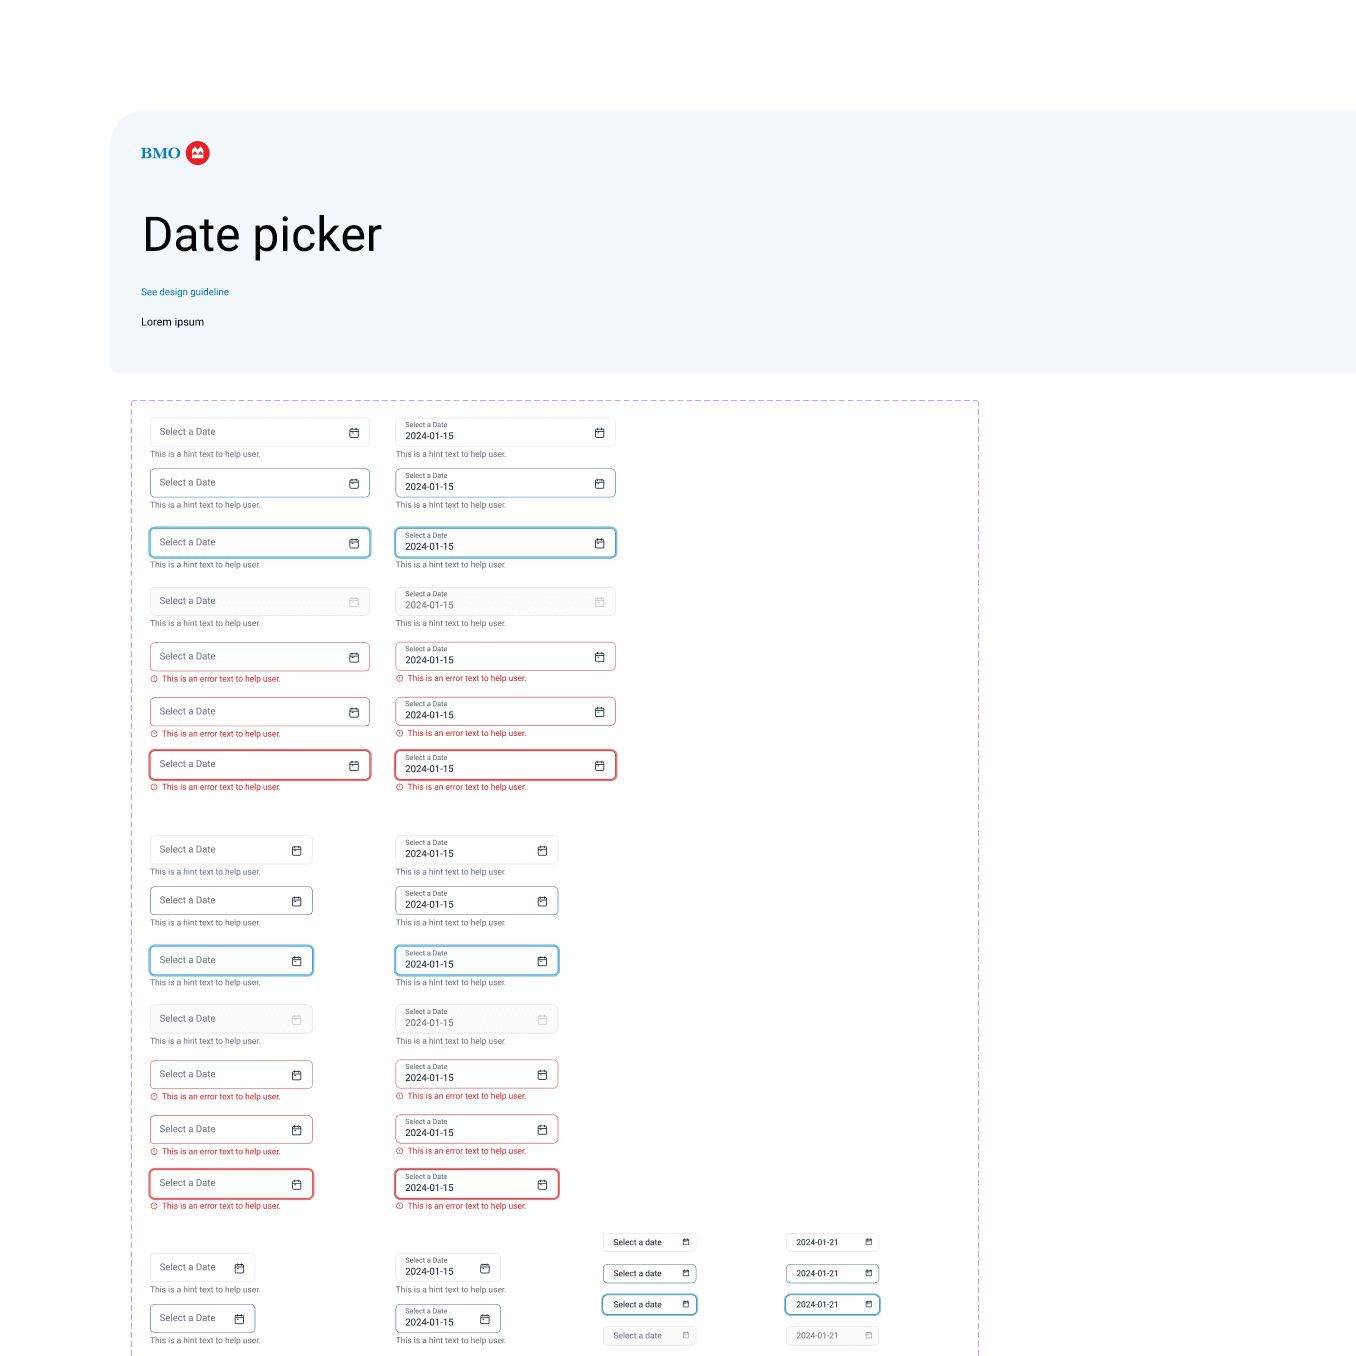Open calendar icon in widest empty gray-bordered date field
The width and height of the screenshot is (1356, 1356).
click(x=354, y=433)
